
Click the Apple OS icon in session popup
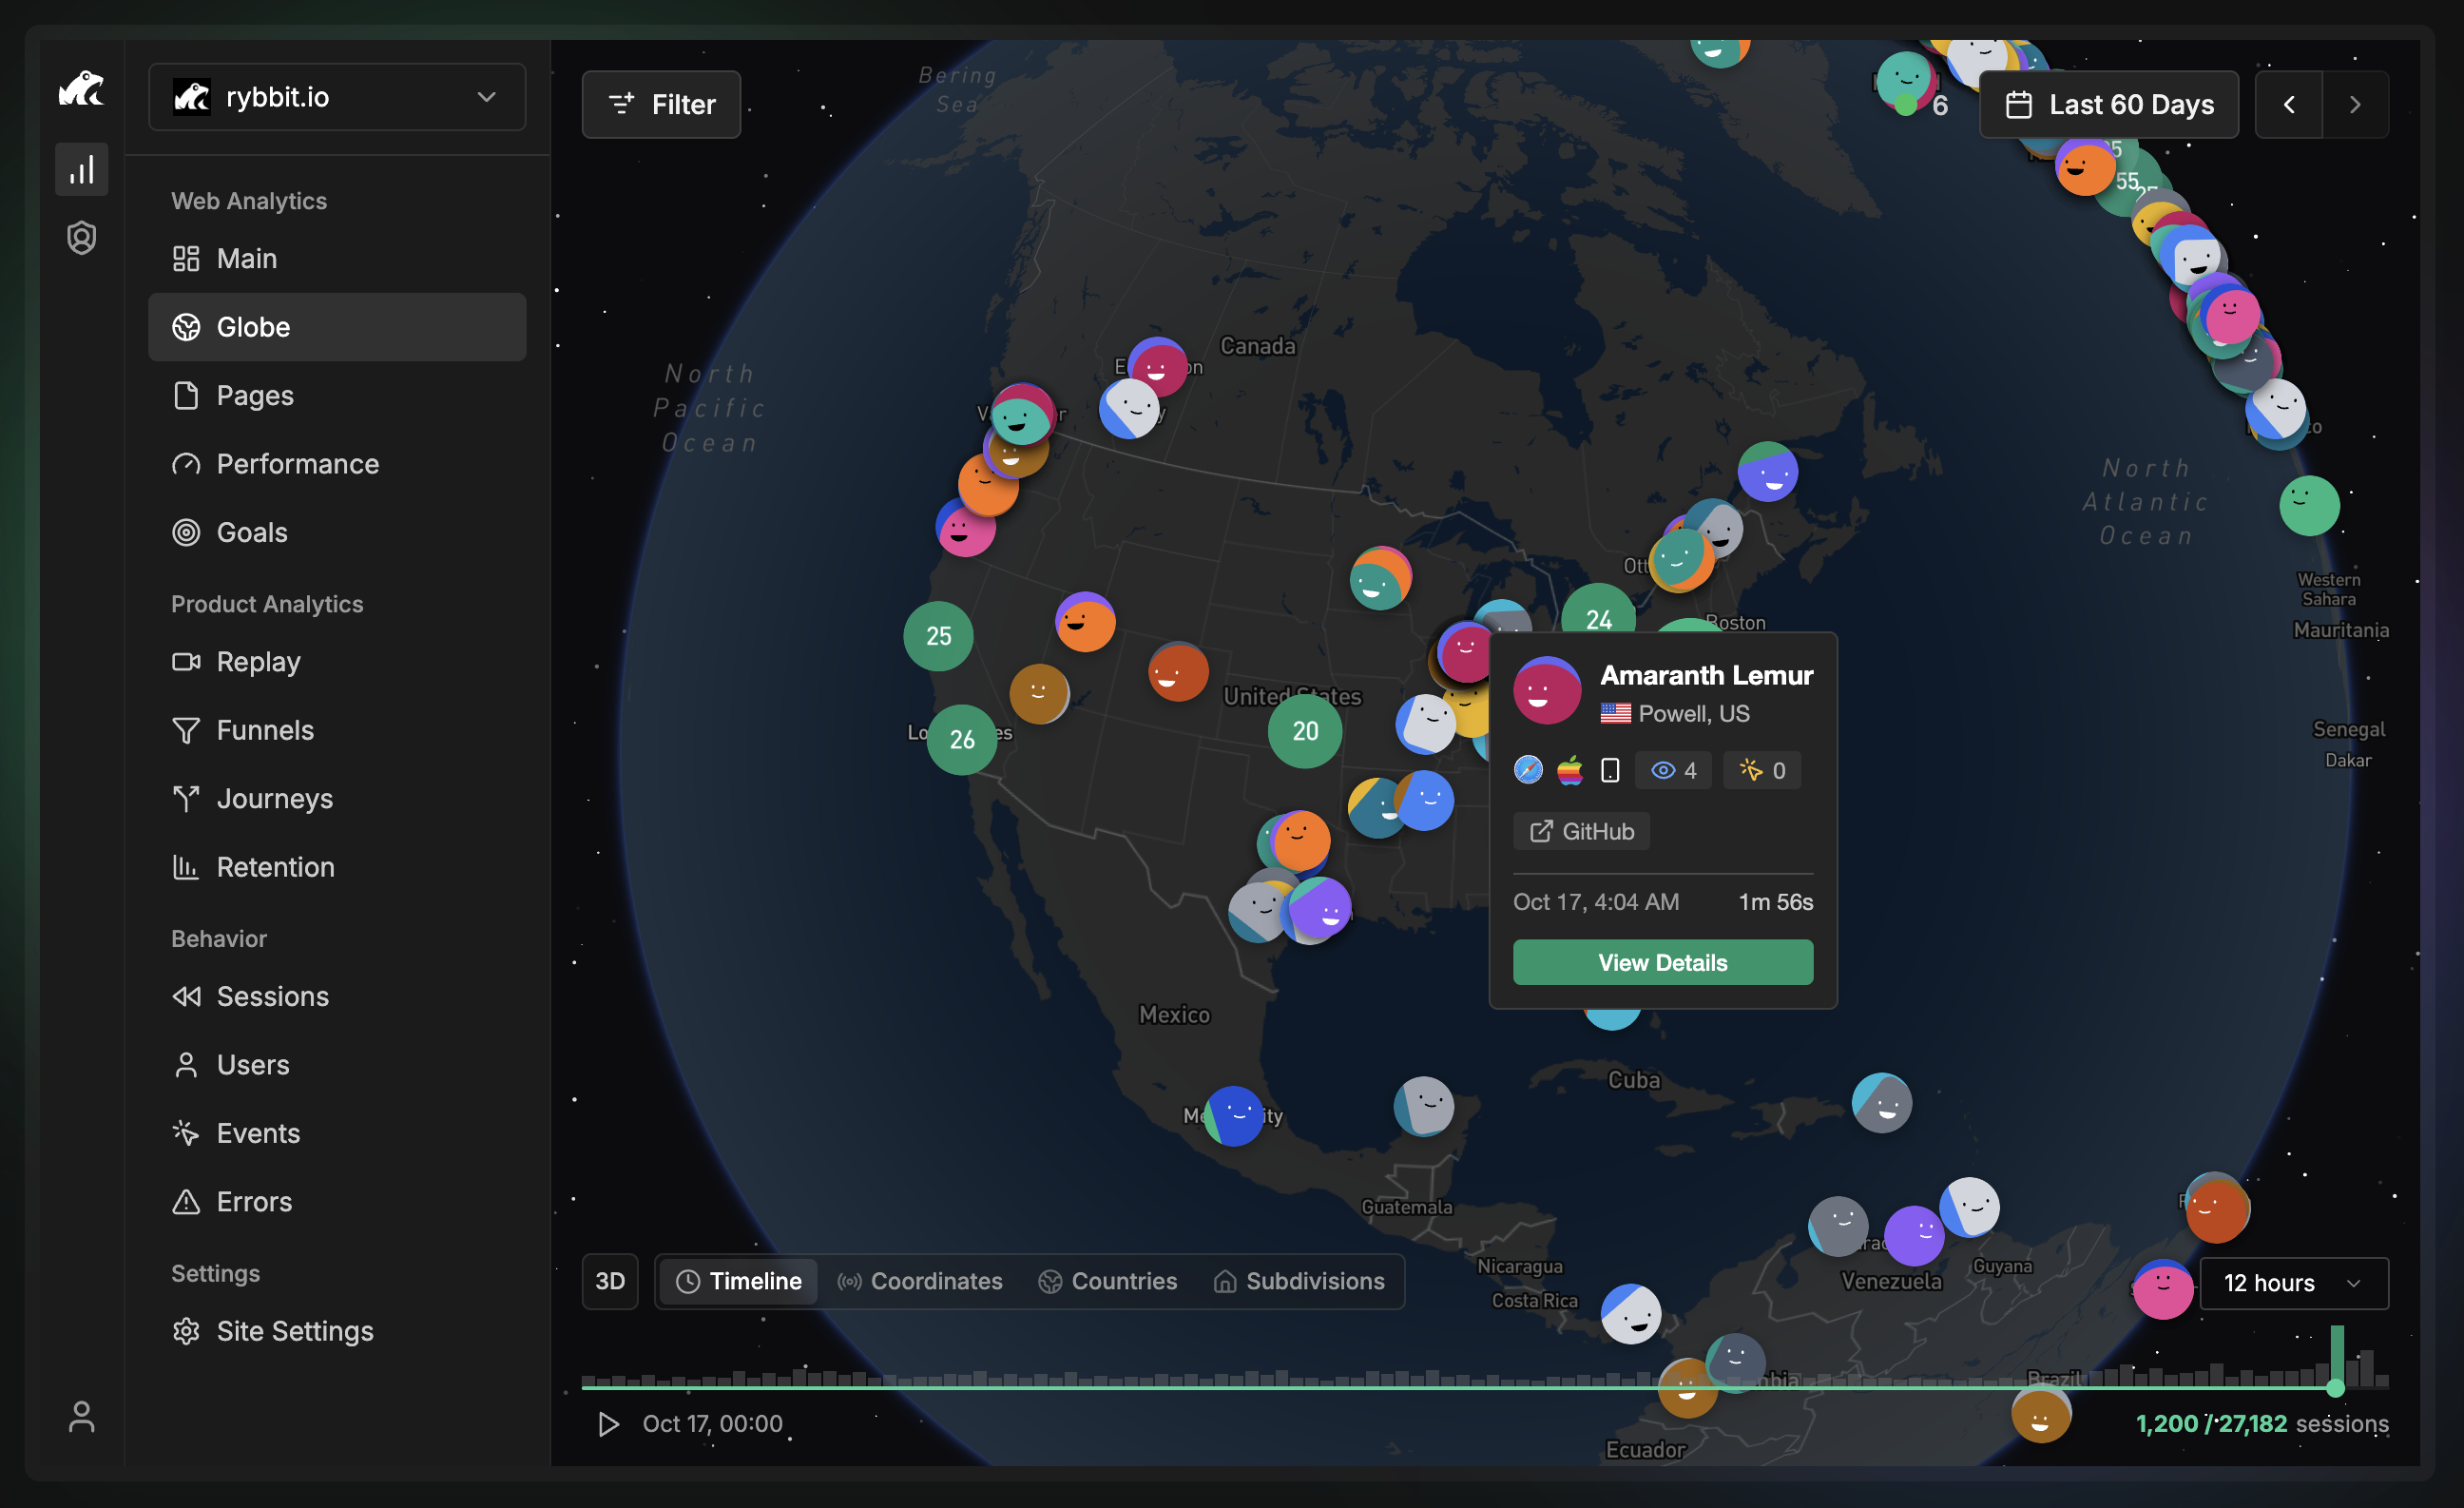point(1570,770)
